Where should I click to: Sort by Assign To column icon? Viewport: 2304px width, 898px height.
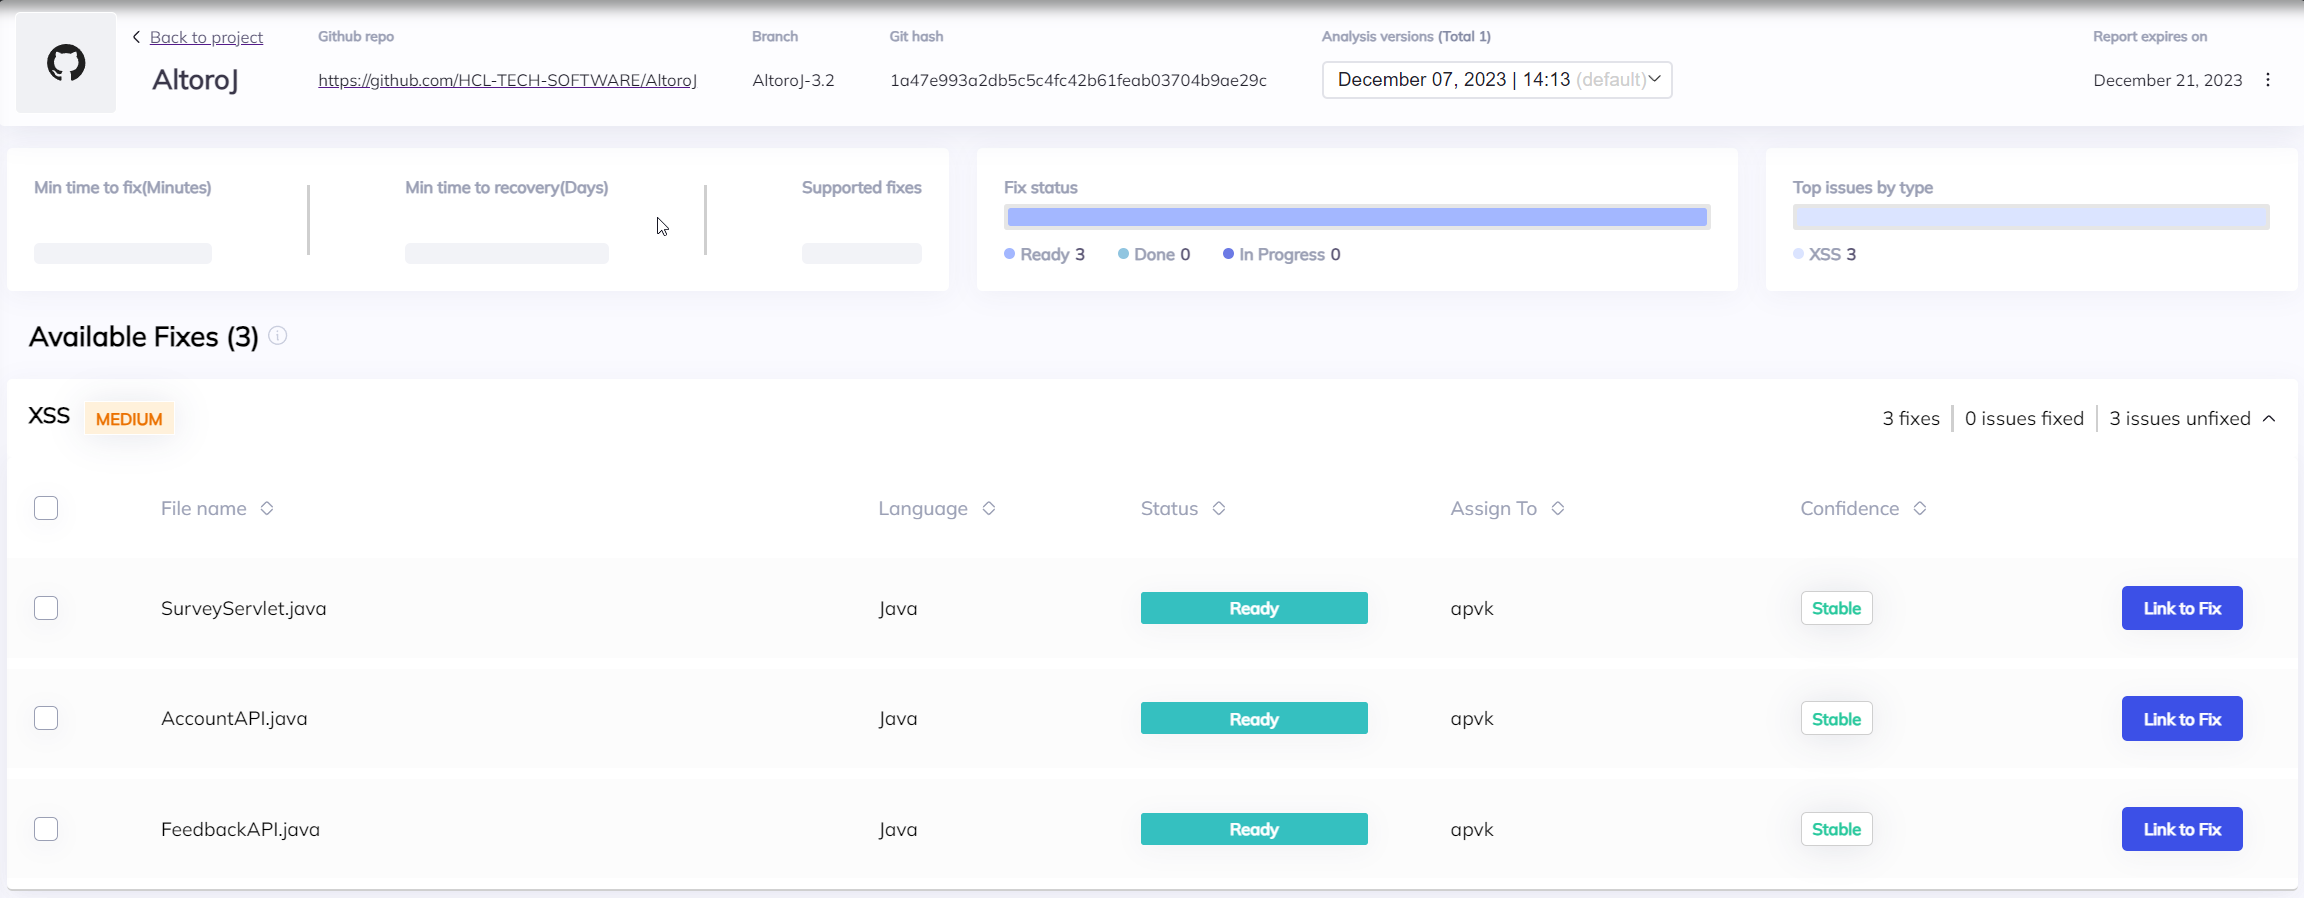point(1558,508)
